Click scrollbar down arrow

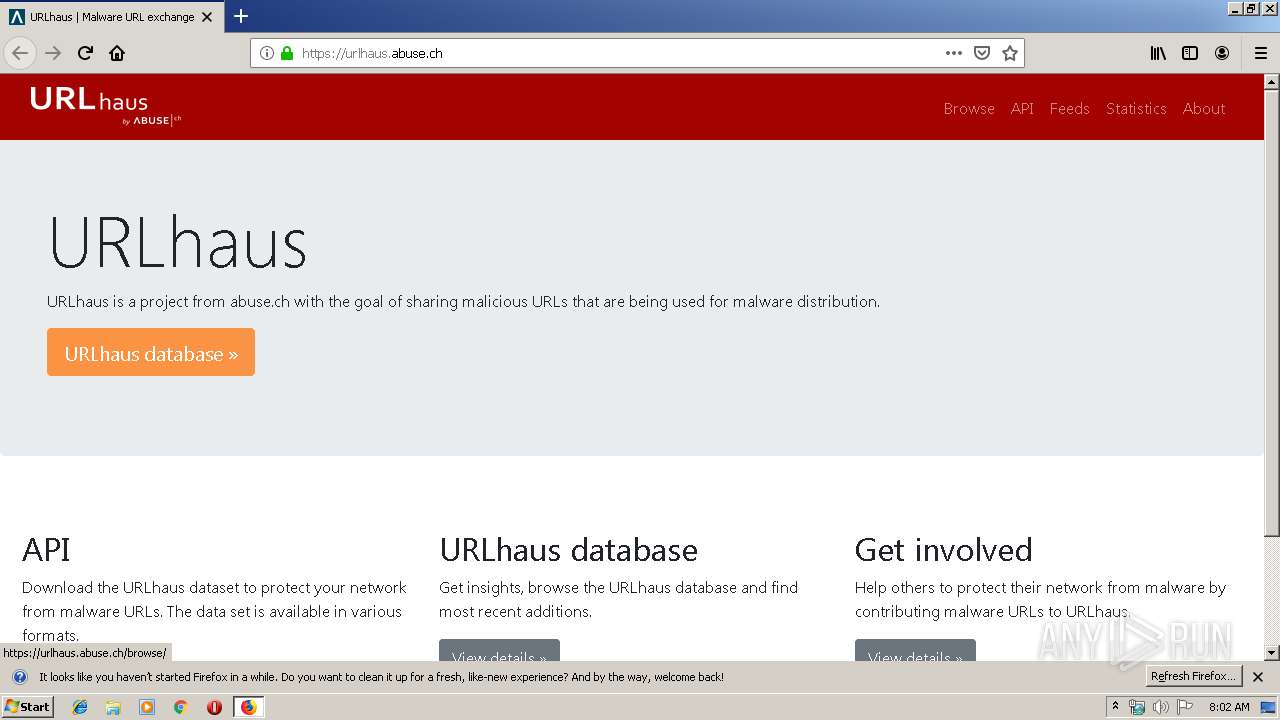tap(1272, 653)
